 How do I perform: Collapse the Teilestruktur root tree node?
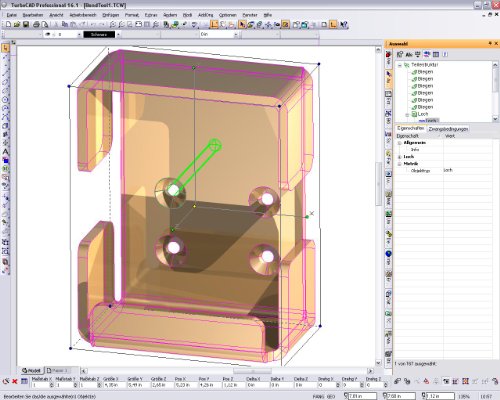400,65
